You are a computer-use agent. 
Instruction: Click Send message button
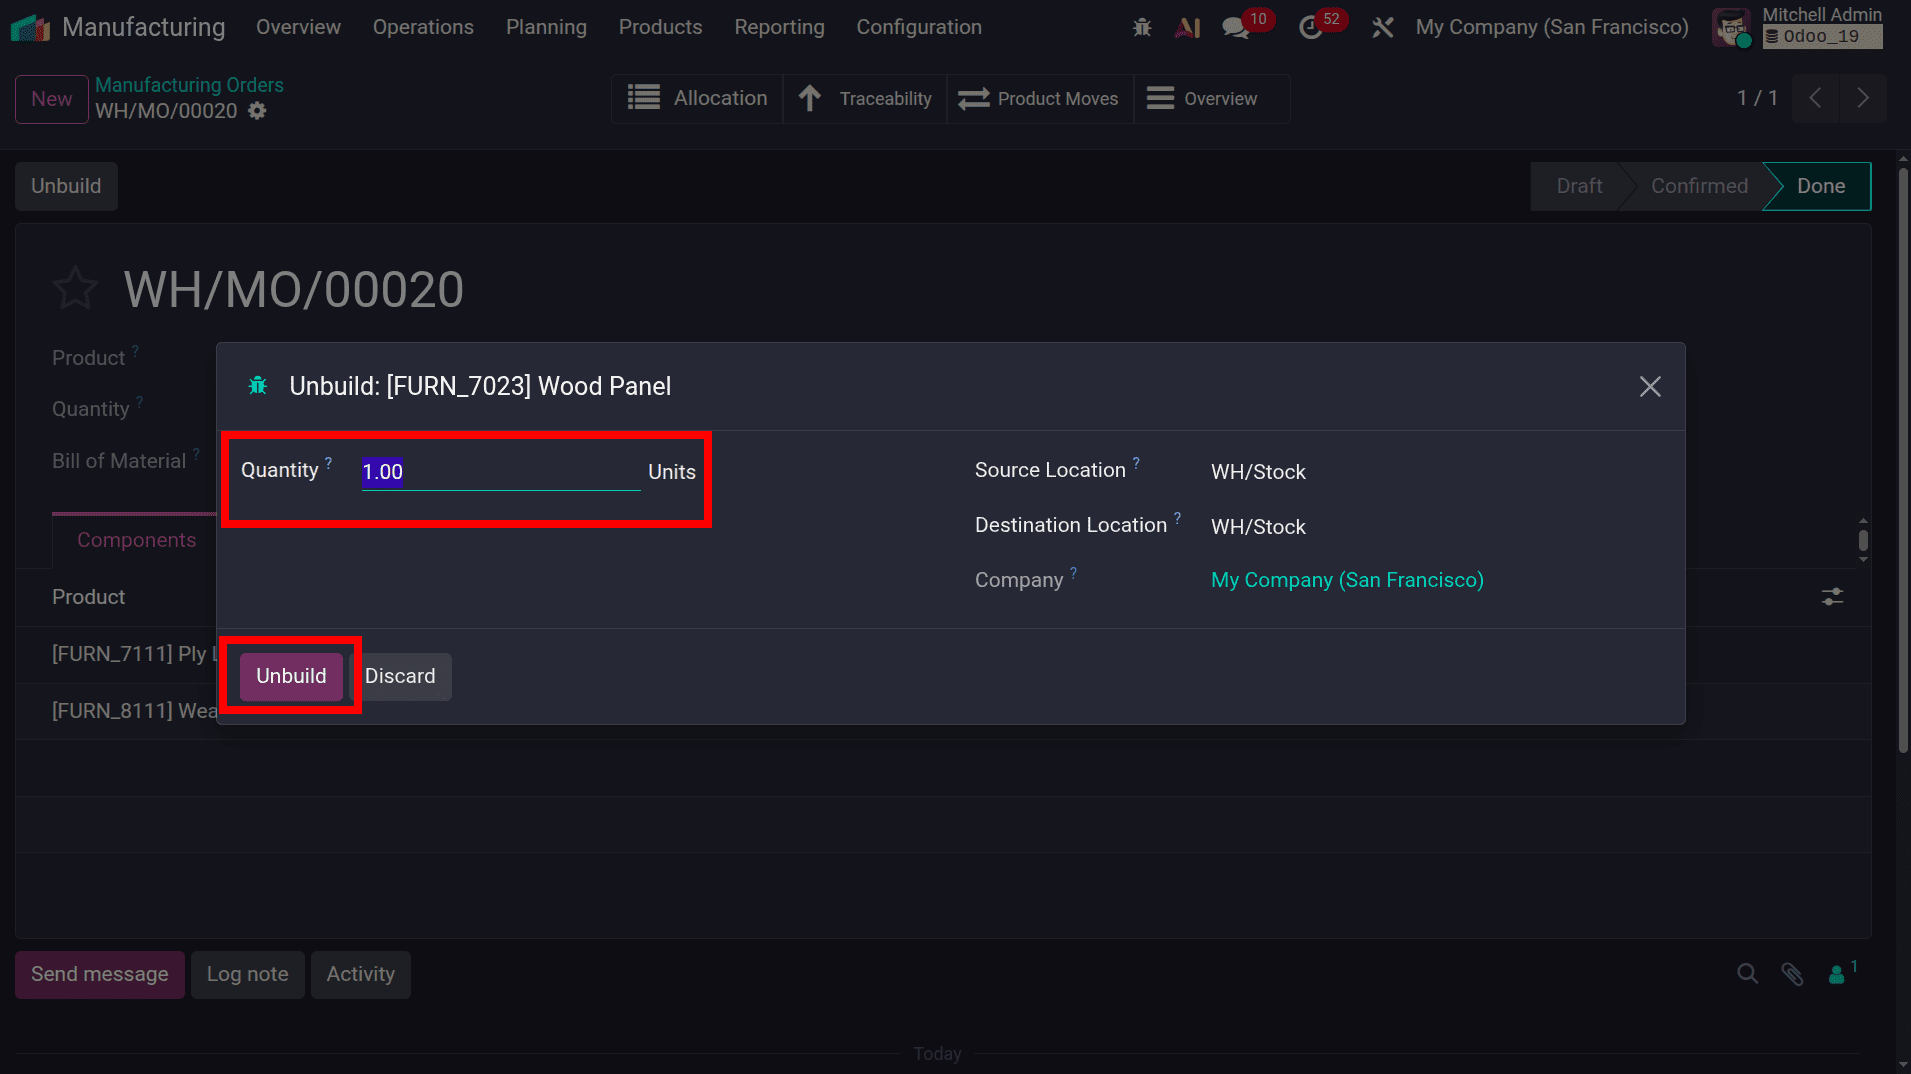(100, 974)
